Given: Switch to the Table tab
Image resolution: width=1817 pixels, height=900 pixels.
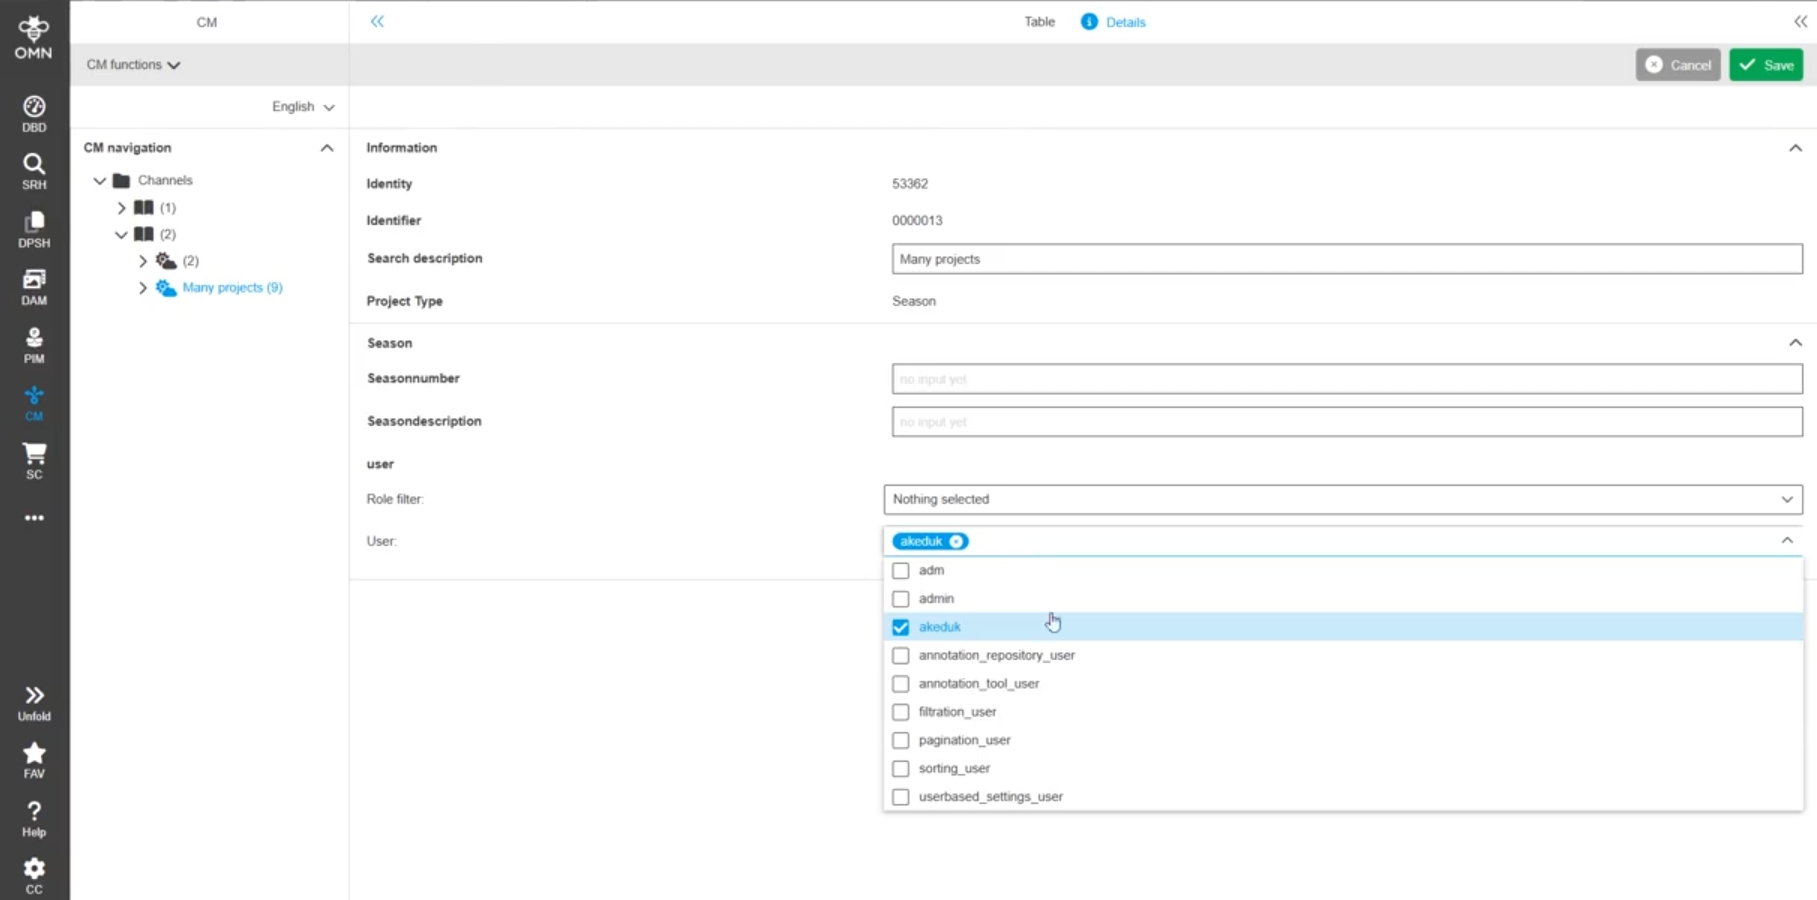Looking at the screenshot, I should (1039, 22).
